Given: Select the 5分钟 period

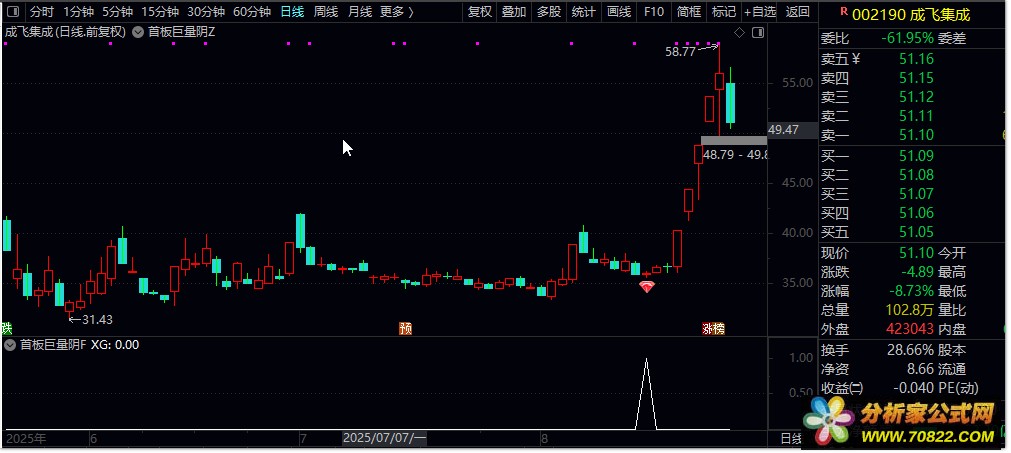Looking at the screenshot, I should (x=117, y=12).
